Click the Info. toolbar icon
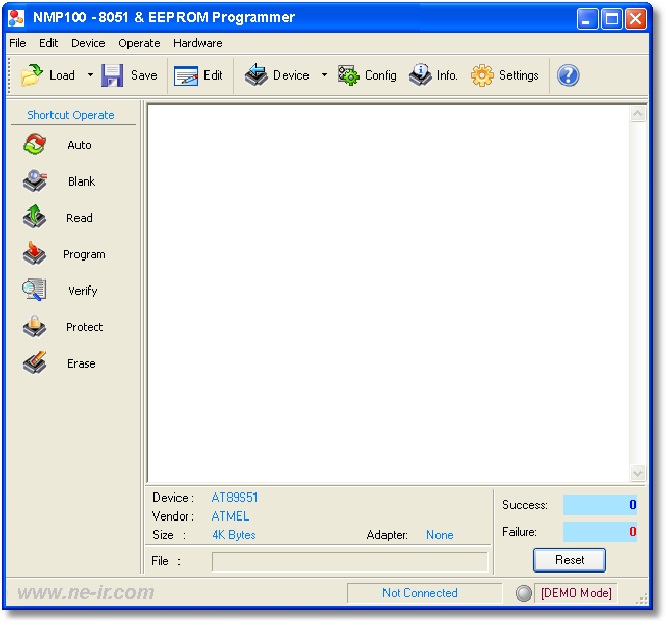 [420, 75]
